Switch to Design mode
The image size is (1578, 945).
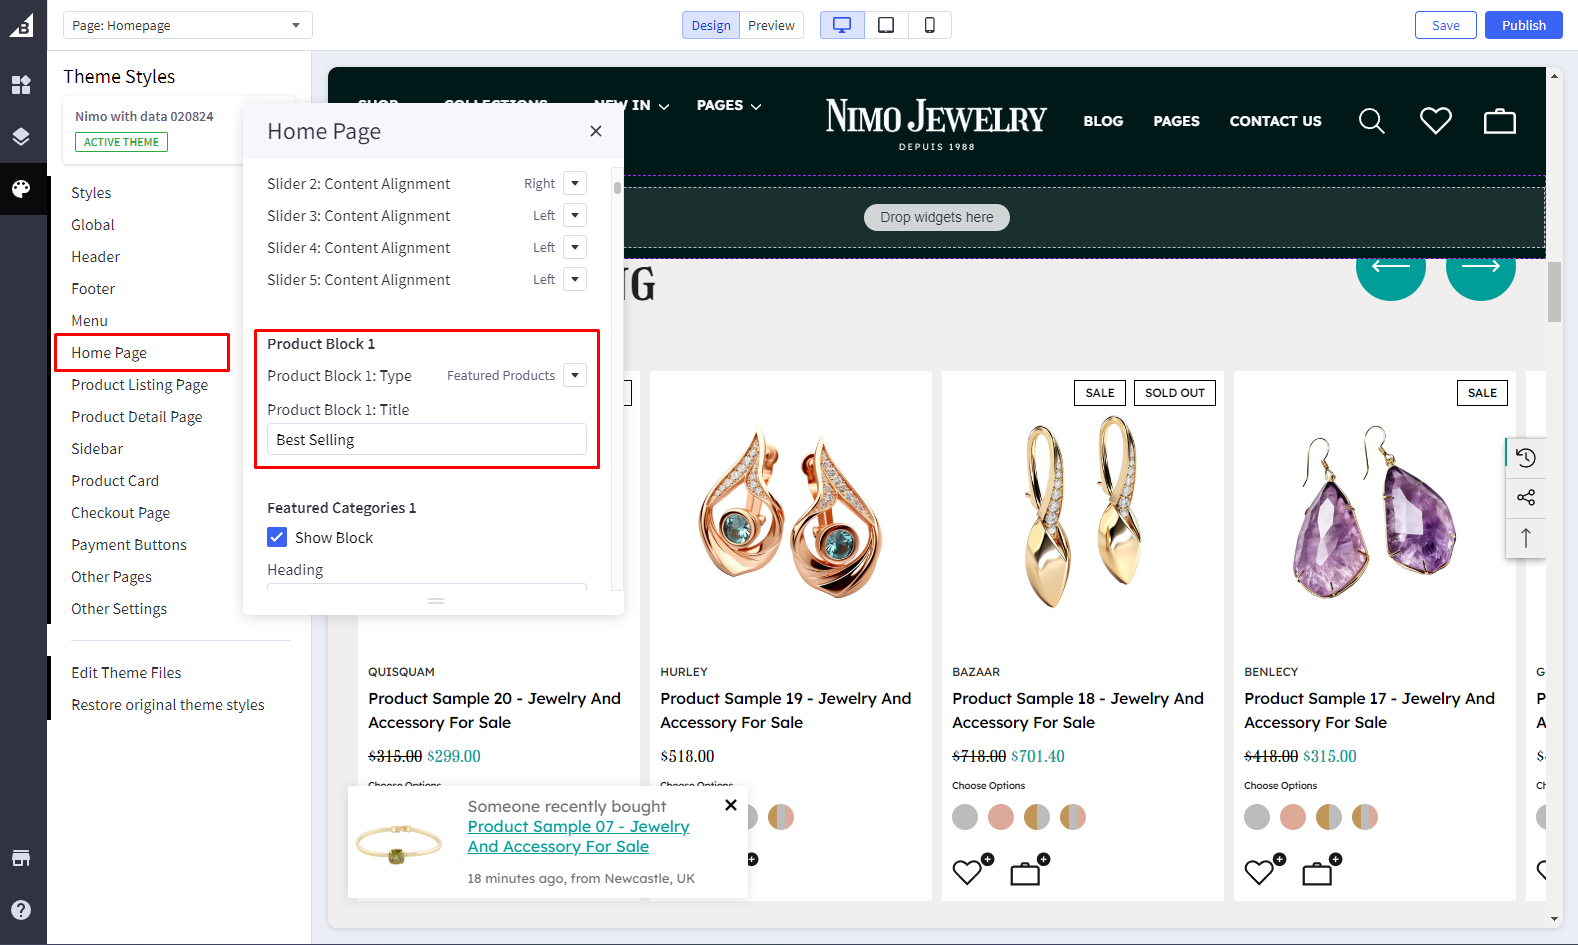pyautogui.click(x=711, y=25)
